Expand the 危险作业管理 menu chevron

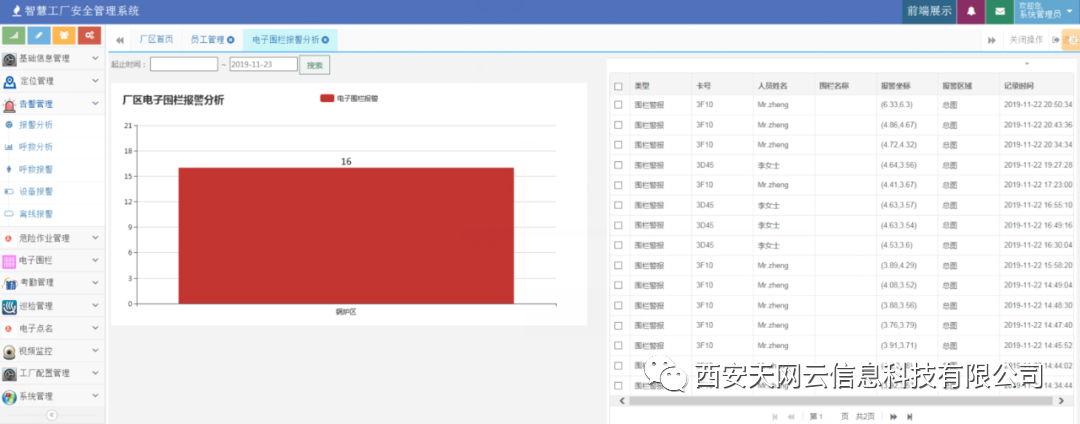(95, 238)
